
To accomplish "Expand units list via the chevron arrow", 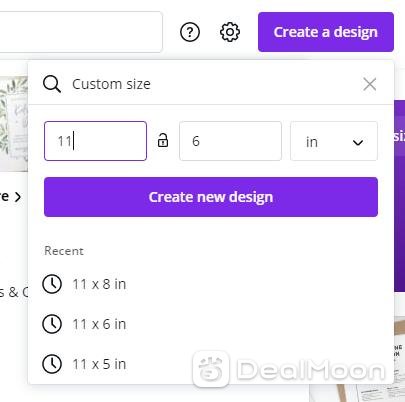I will click(358, 143).
